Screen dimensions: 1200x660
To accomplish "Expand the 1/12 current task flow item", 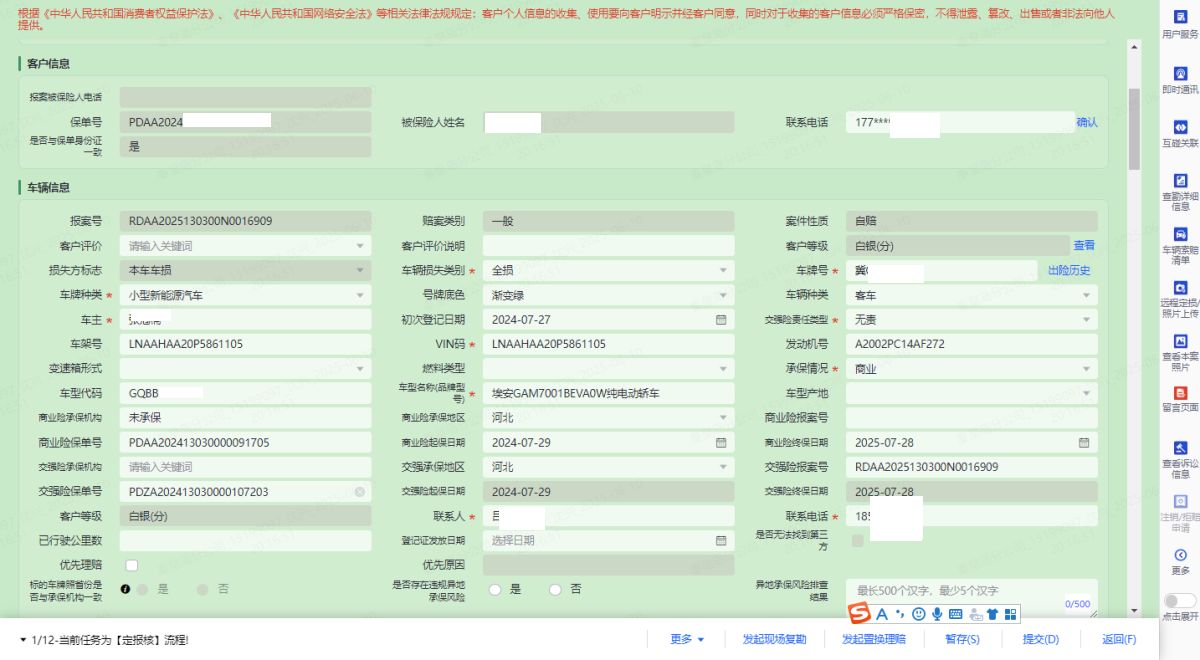I will (23, 639).
